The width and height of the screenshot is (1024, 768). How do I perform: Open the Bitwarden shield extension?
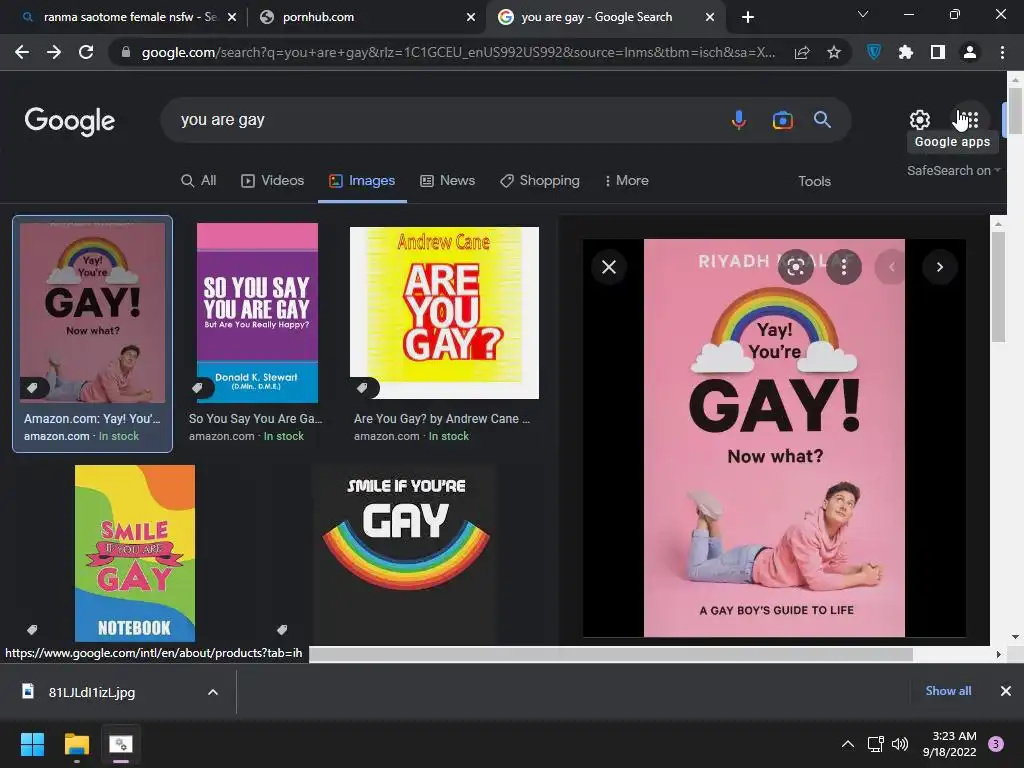[x=874, y=52]
